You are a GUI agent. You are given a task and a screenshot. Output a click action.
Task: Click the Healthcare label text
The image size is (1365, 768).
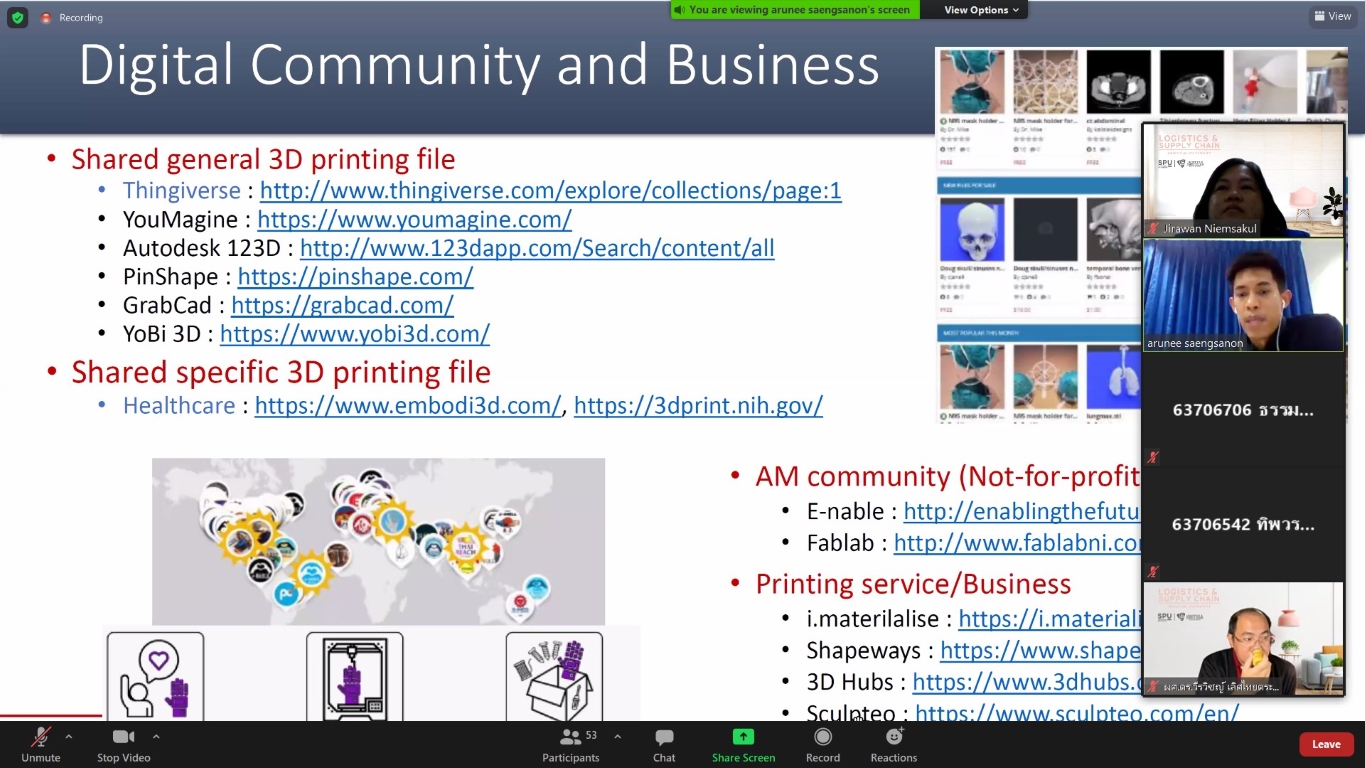coord(179,405)
